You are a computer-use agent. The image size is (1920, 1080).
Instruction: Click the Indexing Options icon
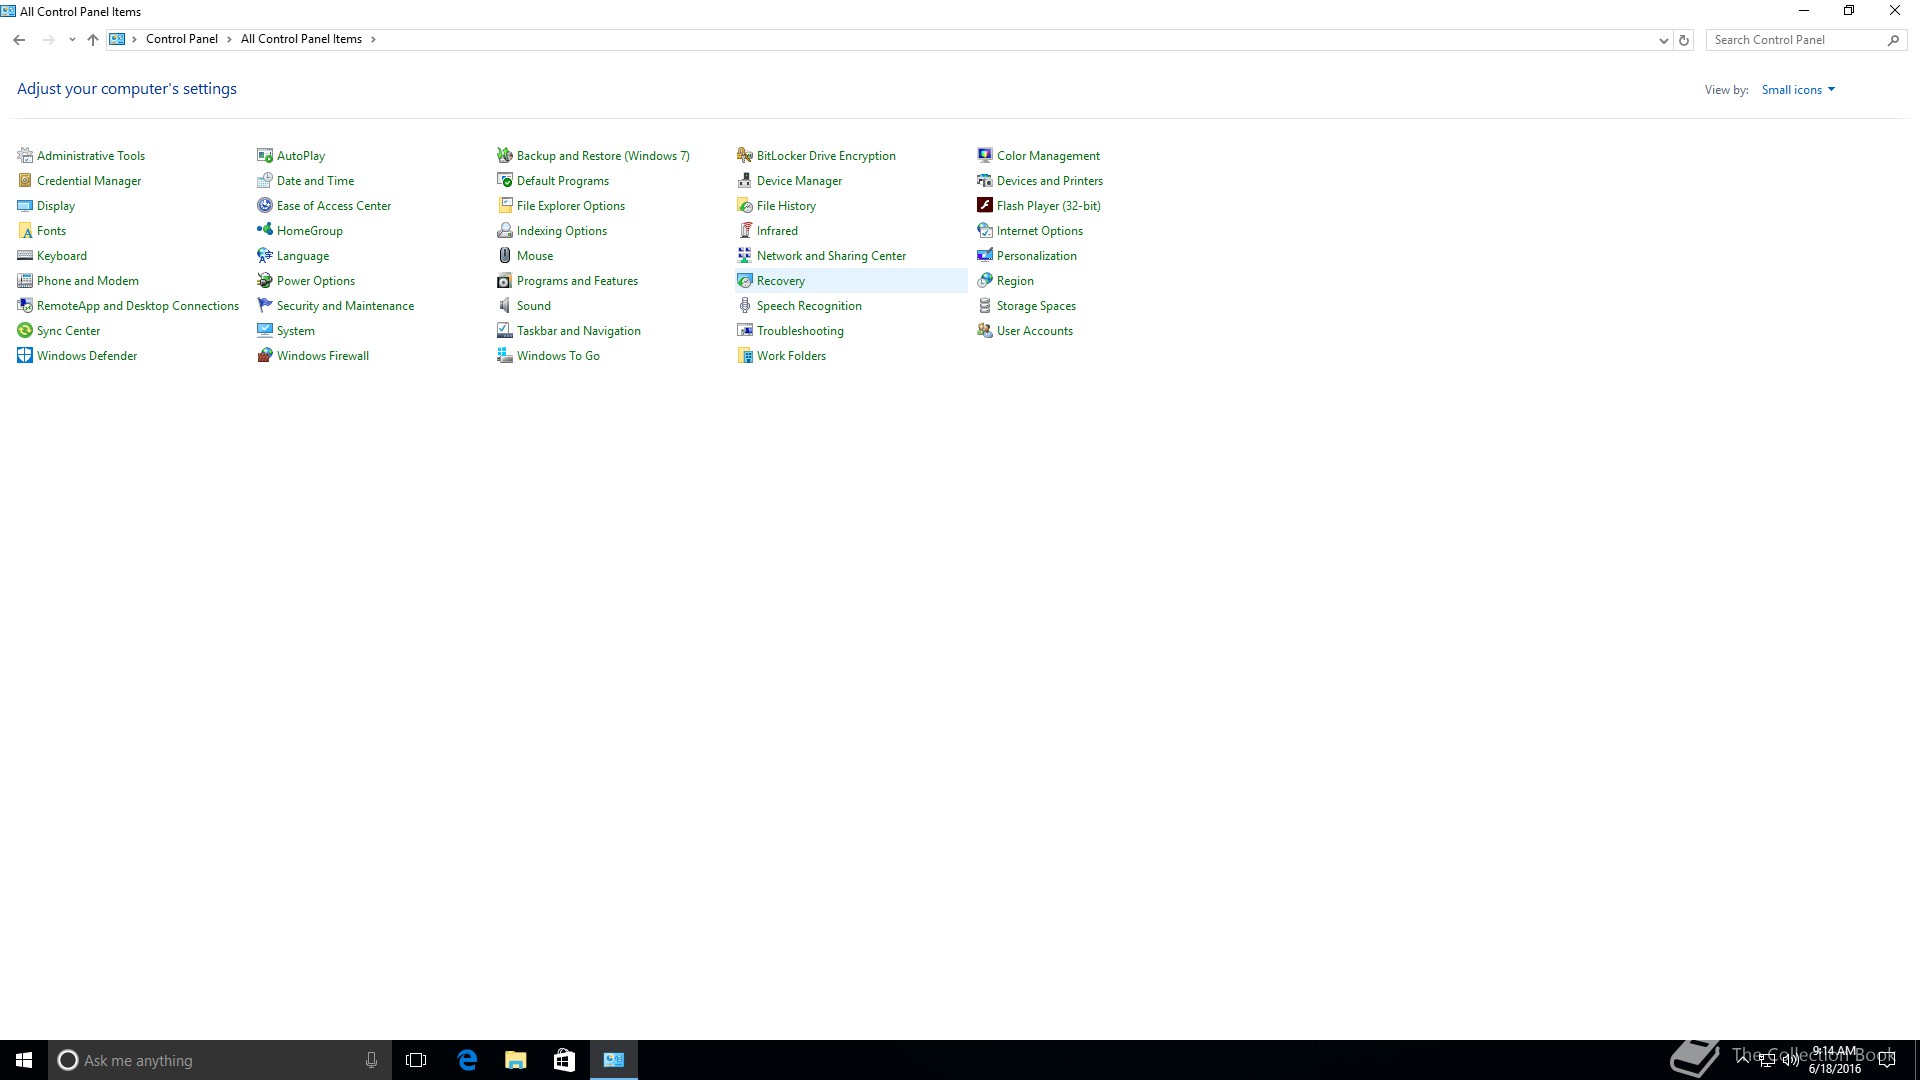pos(505,231)
